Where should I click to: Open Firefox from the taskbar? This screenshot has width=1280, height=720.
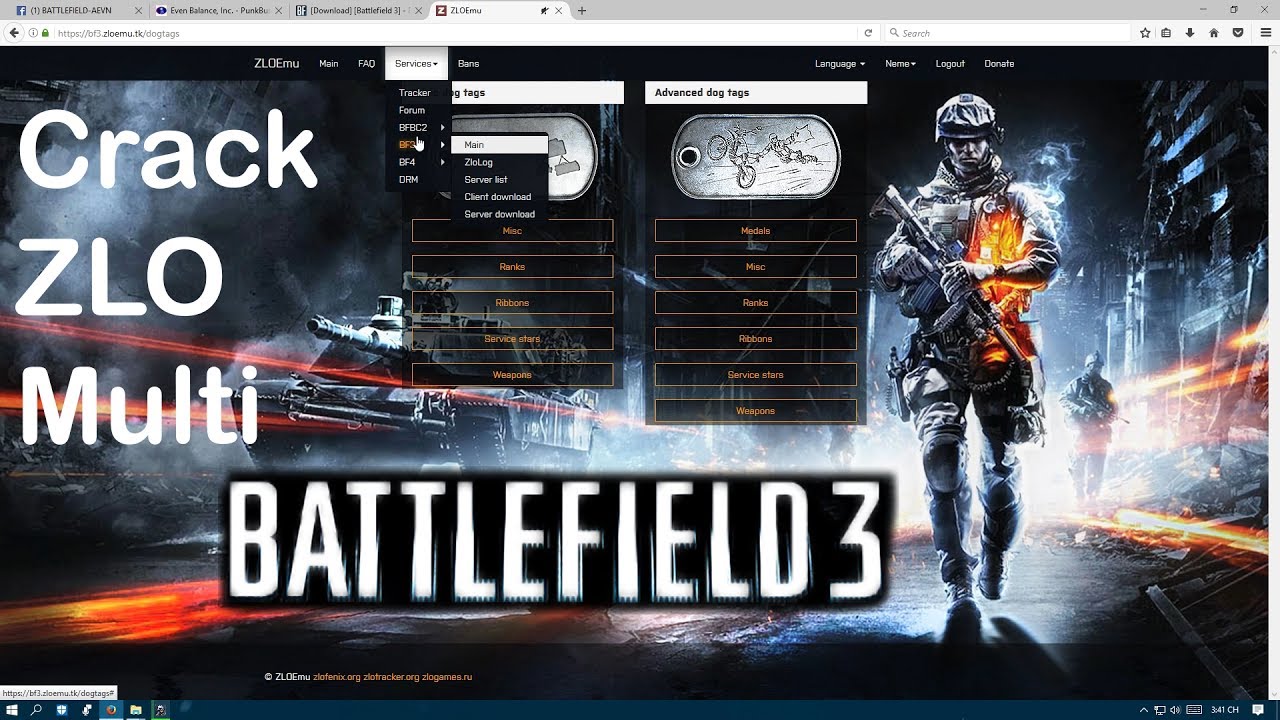pos(111,710)
